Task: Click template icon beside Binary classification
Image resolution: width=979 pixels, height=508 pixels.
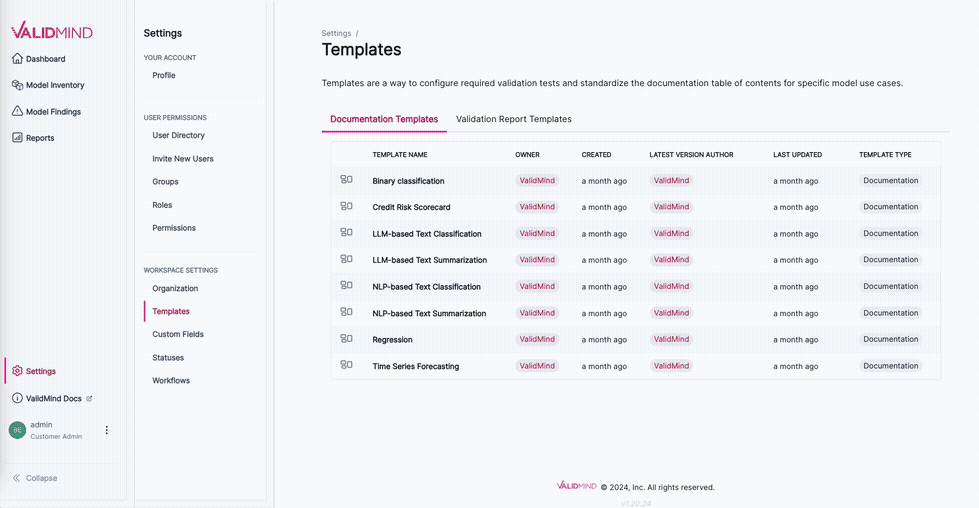Action: pyautogui.click(x=346, y=180)
